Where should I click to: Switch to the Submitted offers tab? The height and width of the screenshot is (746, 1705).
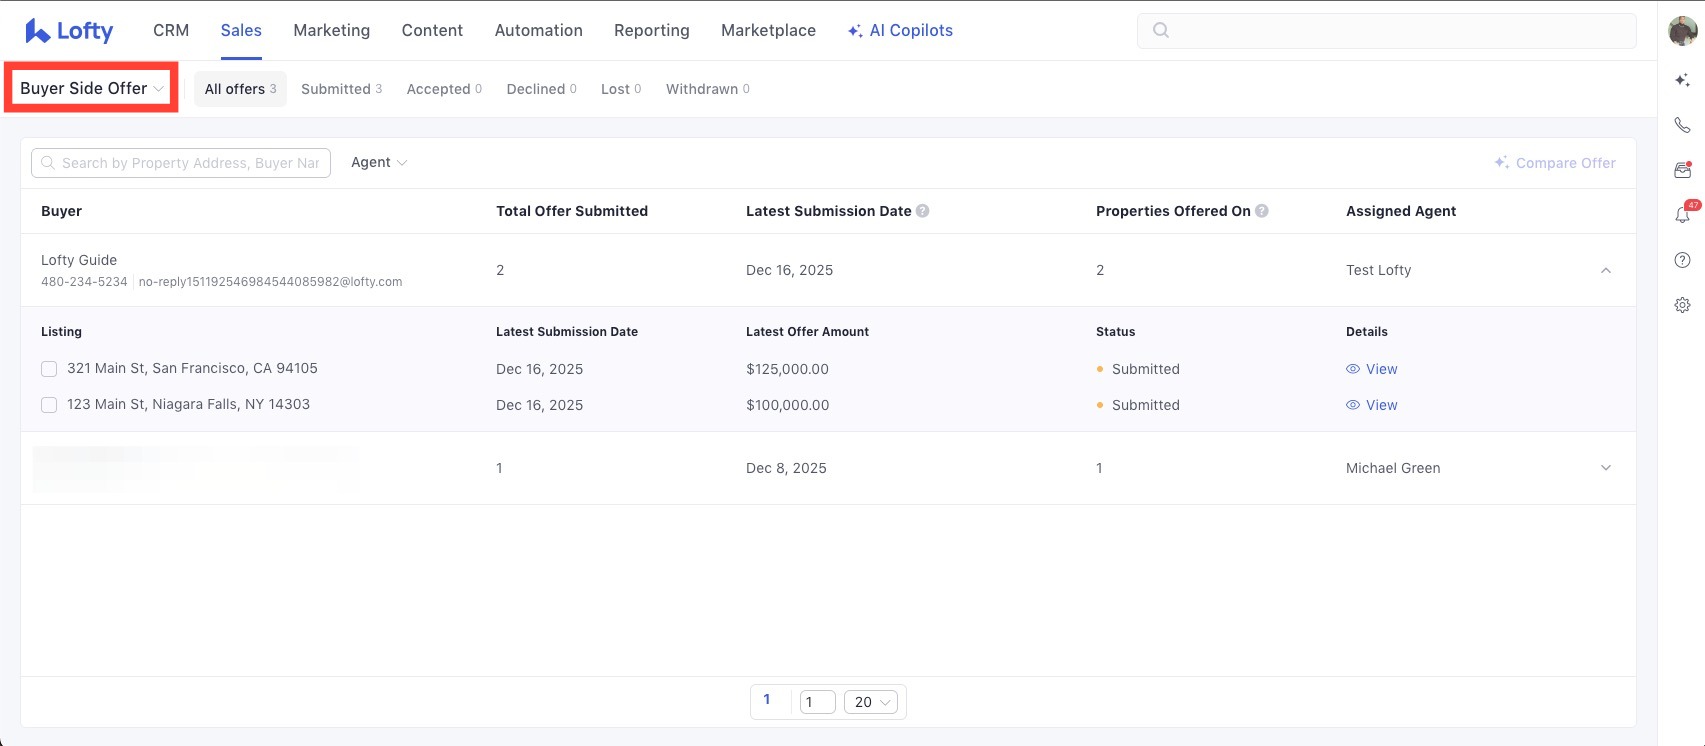pos(341,89)
